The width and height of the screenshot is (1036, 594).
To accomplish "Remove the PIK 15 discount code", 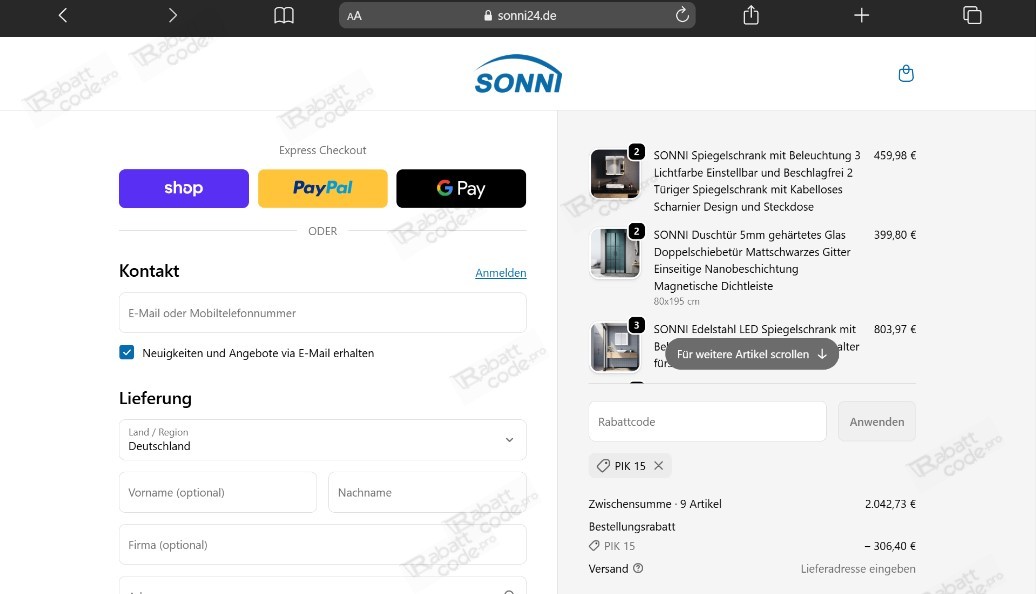I will click(x=658, y=466).
